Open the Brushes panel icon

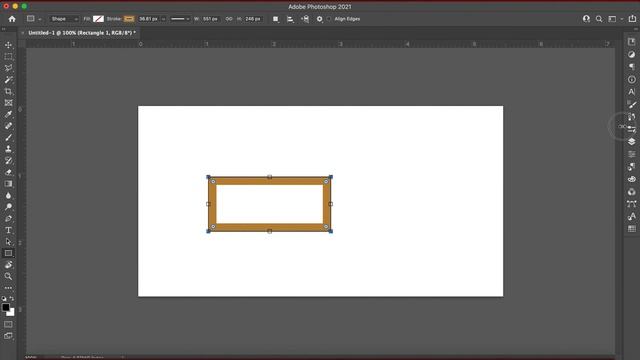pyautogui.click(x=631, y=104)
